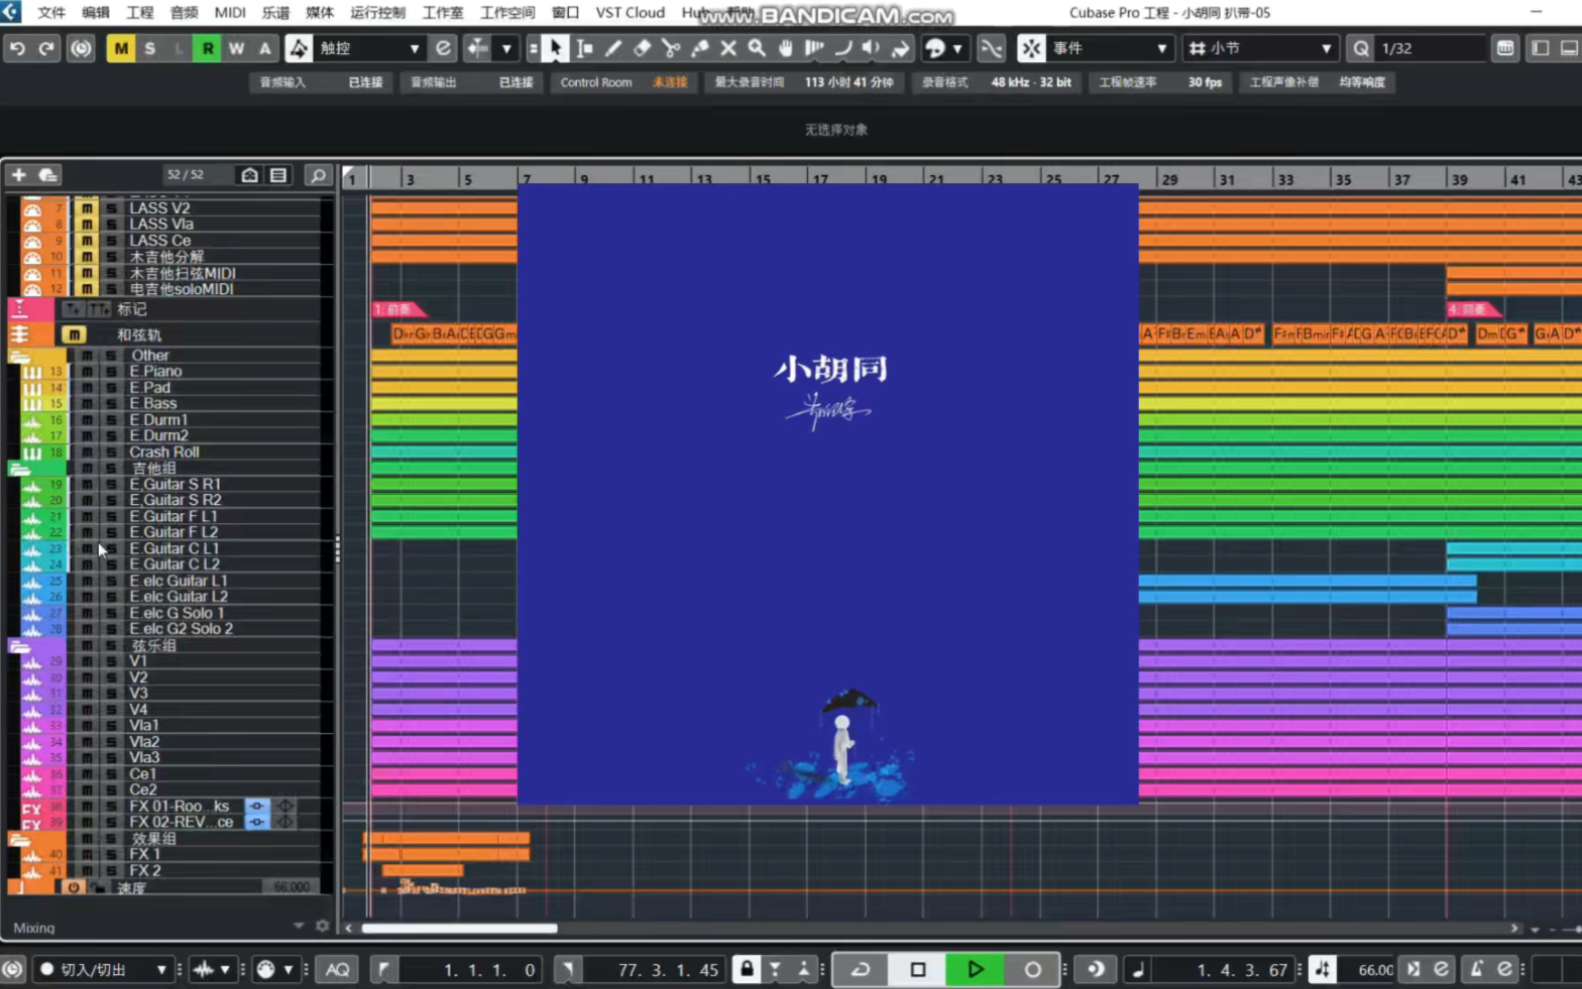Click the Control Room status field
This screenshot has height=989, width=1582.
pos(624,82)
